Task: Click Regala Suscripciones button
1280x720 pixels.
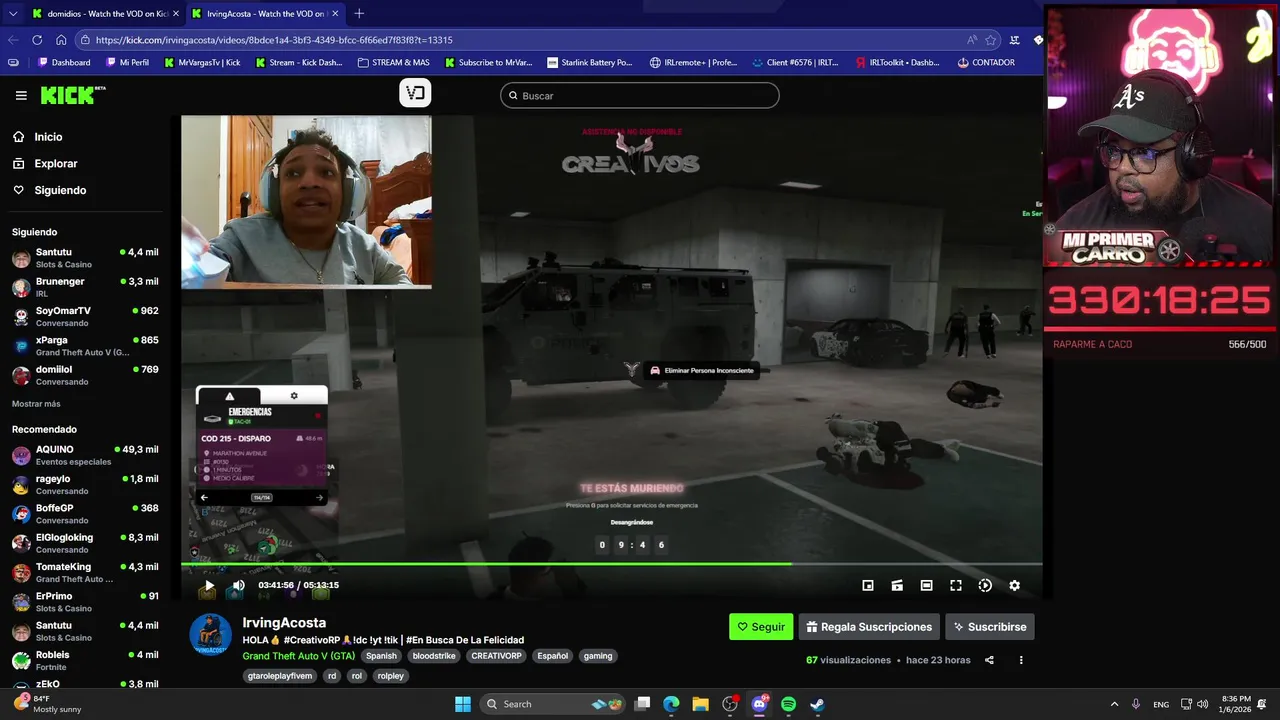Action: coord(869,627)
